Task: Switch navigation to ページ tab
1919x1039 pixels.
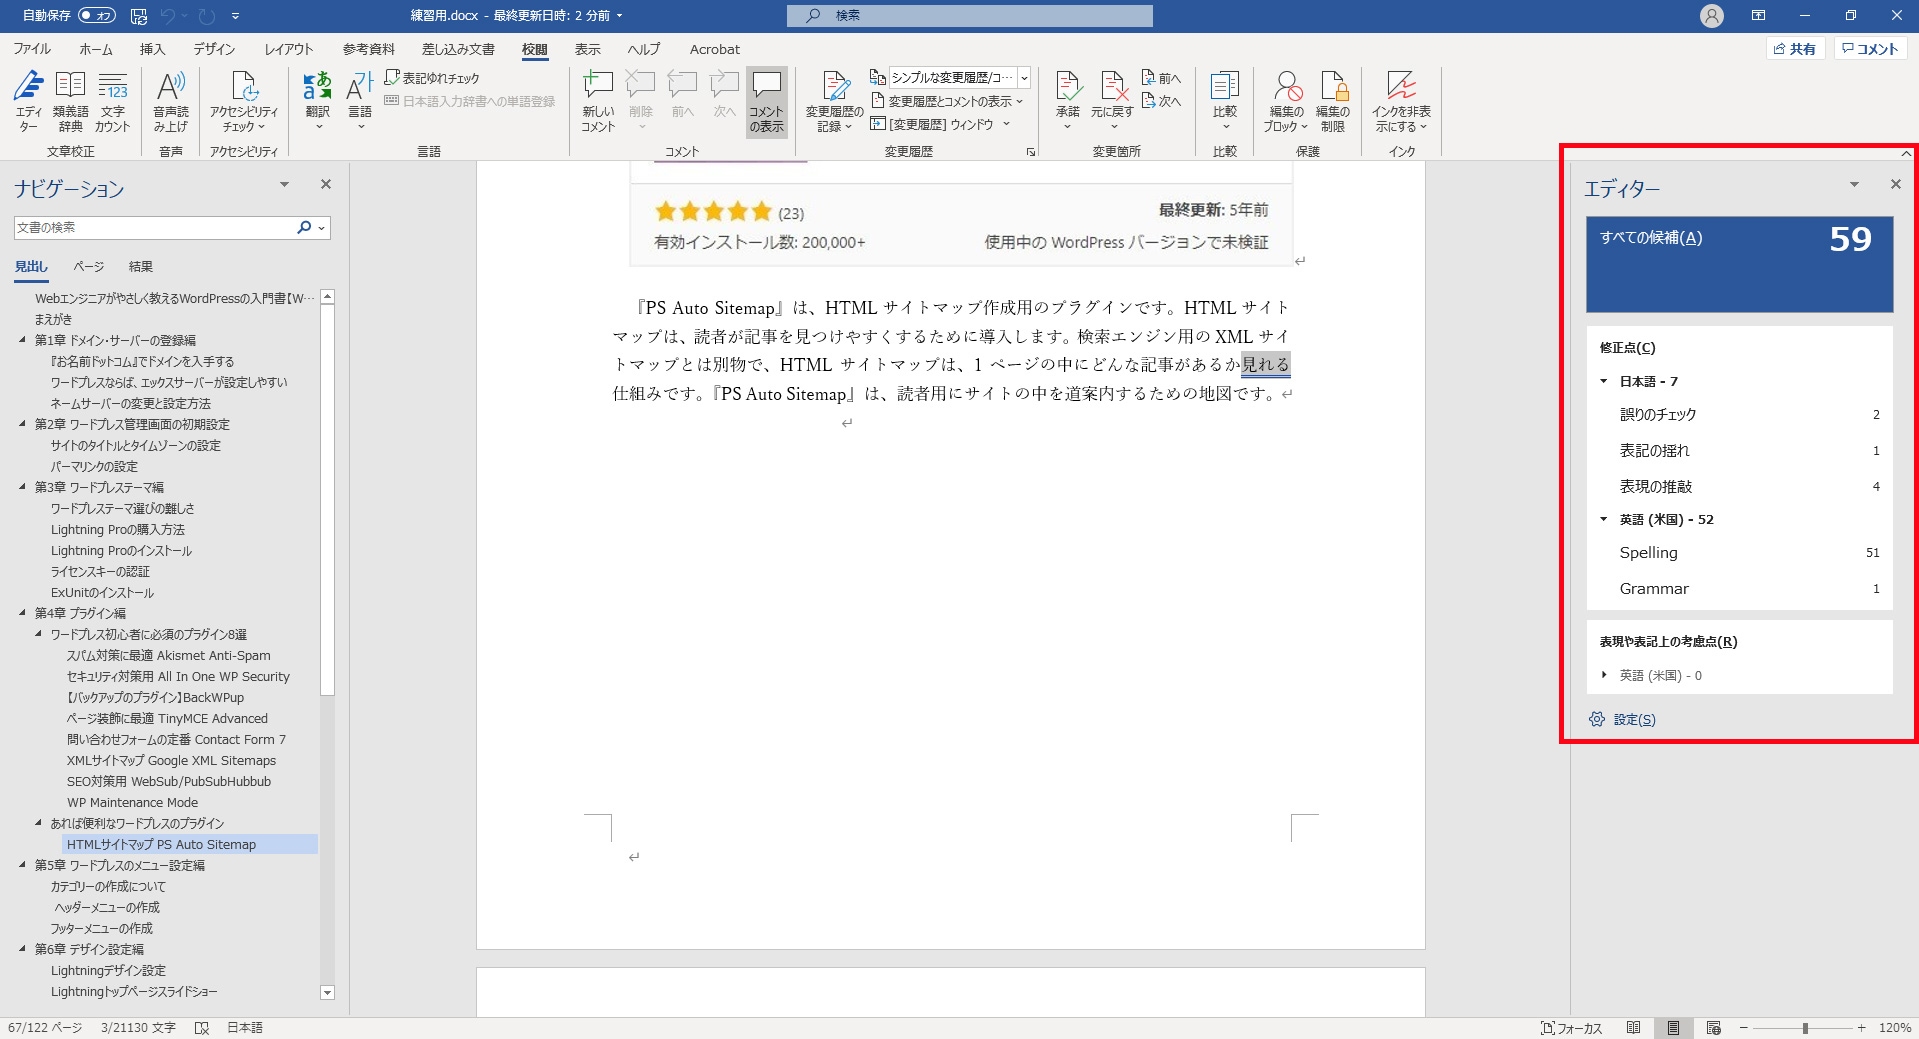Action: coord(89,267)
